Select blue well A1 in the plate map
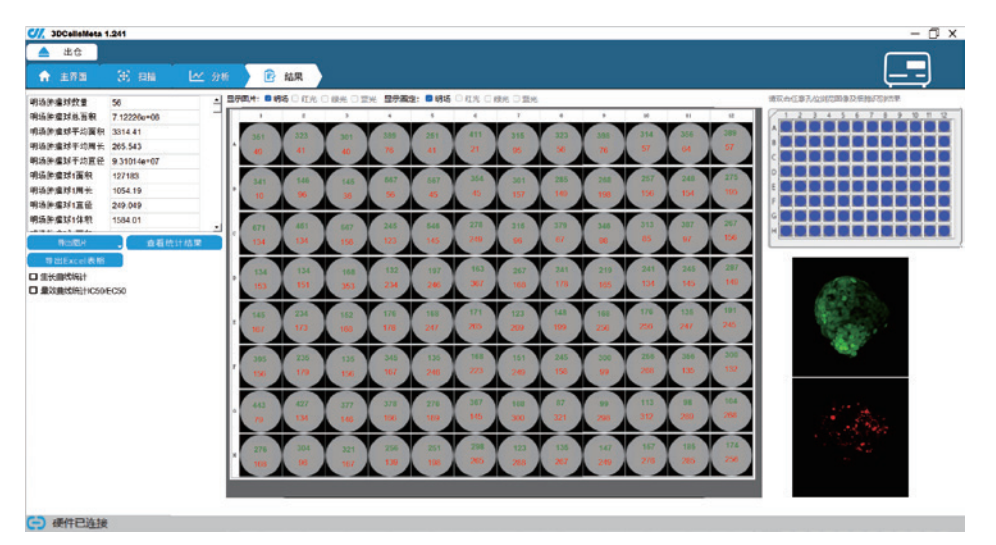This screenshot has width=996, height=545. click(786, 128)
